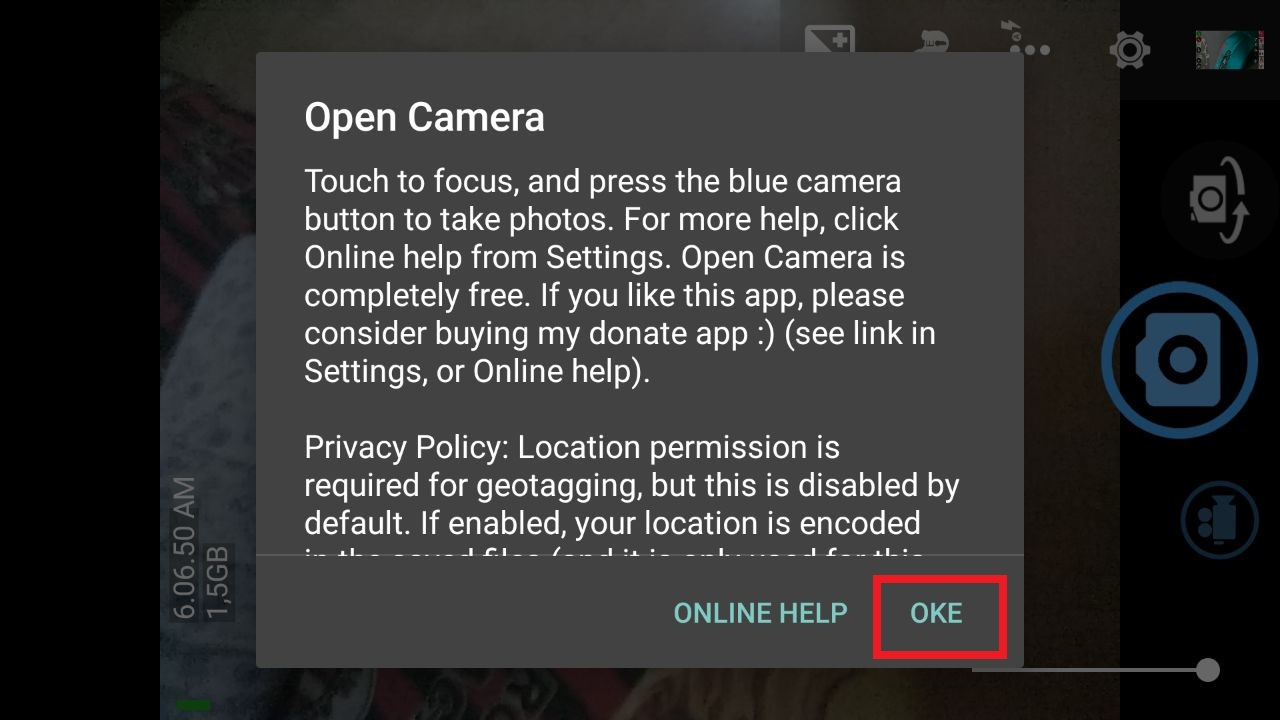Click the zoom slider track line
Image resolution: width=1280 pixels, height=720 pixels.
coord(1090,670)
